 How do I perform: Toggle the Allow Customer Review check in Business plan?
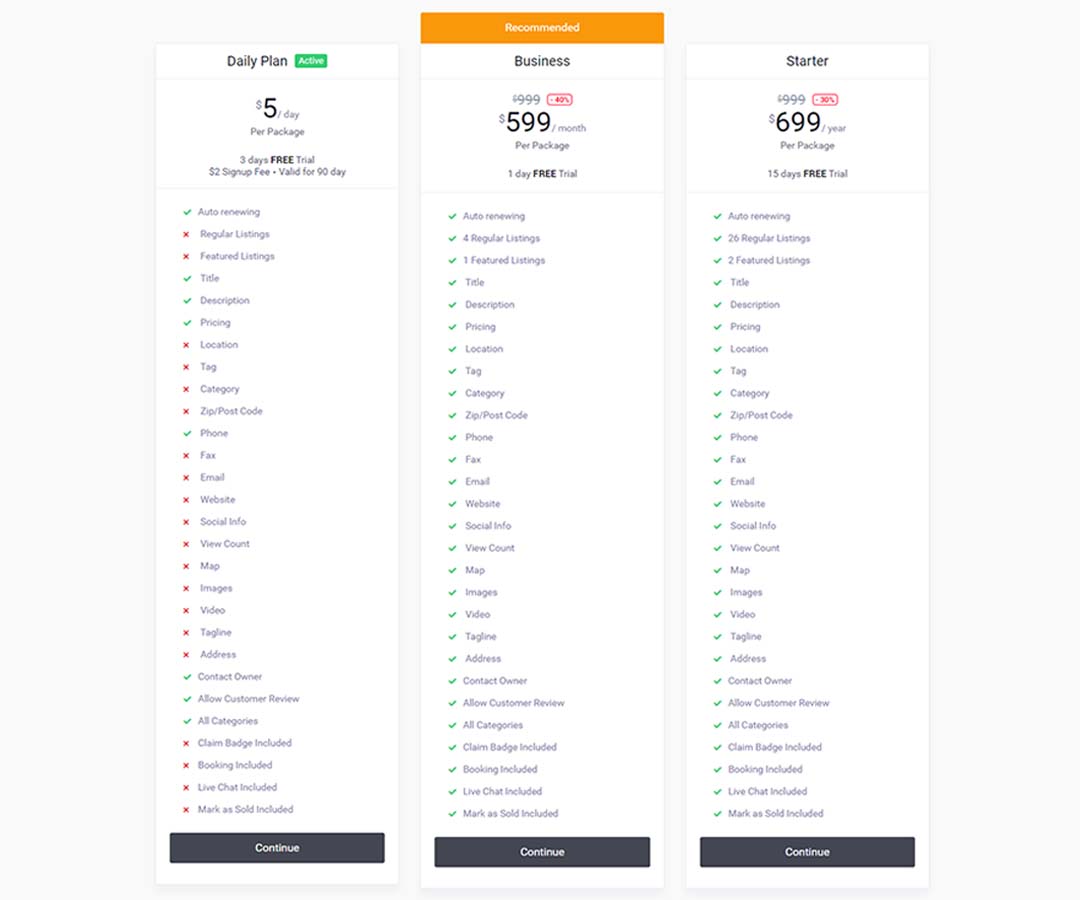coord(454,703)
